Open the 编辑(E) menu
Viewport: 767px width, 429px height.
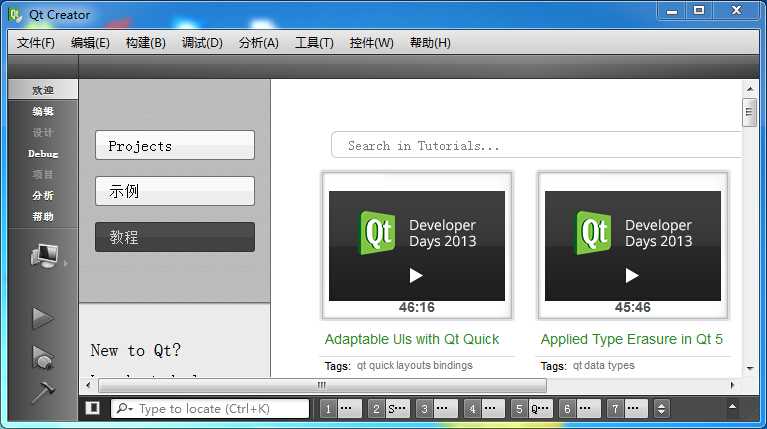coord(90,43)
